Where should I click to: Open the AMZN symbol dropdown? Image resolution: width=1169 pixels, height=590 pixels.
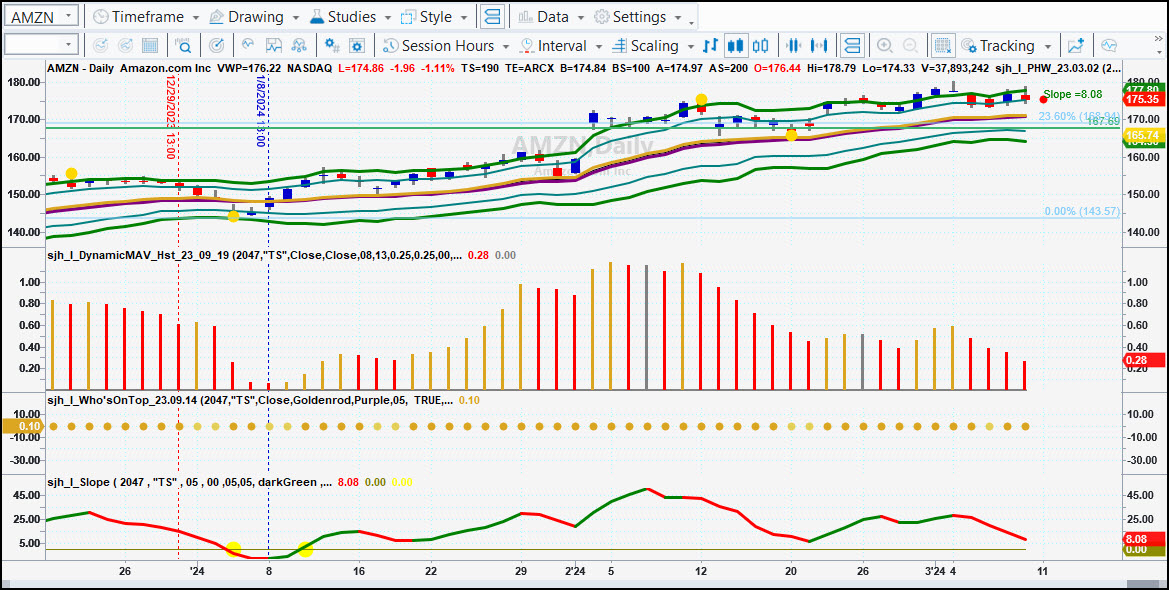69,16
